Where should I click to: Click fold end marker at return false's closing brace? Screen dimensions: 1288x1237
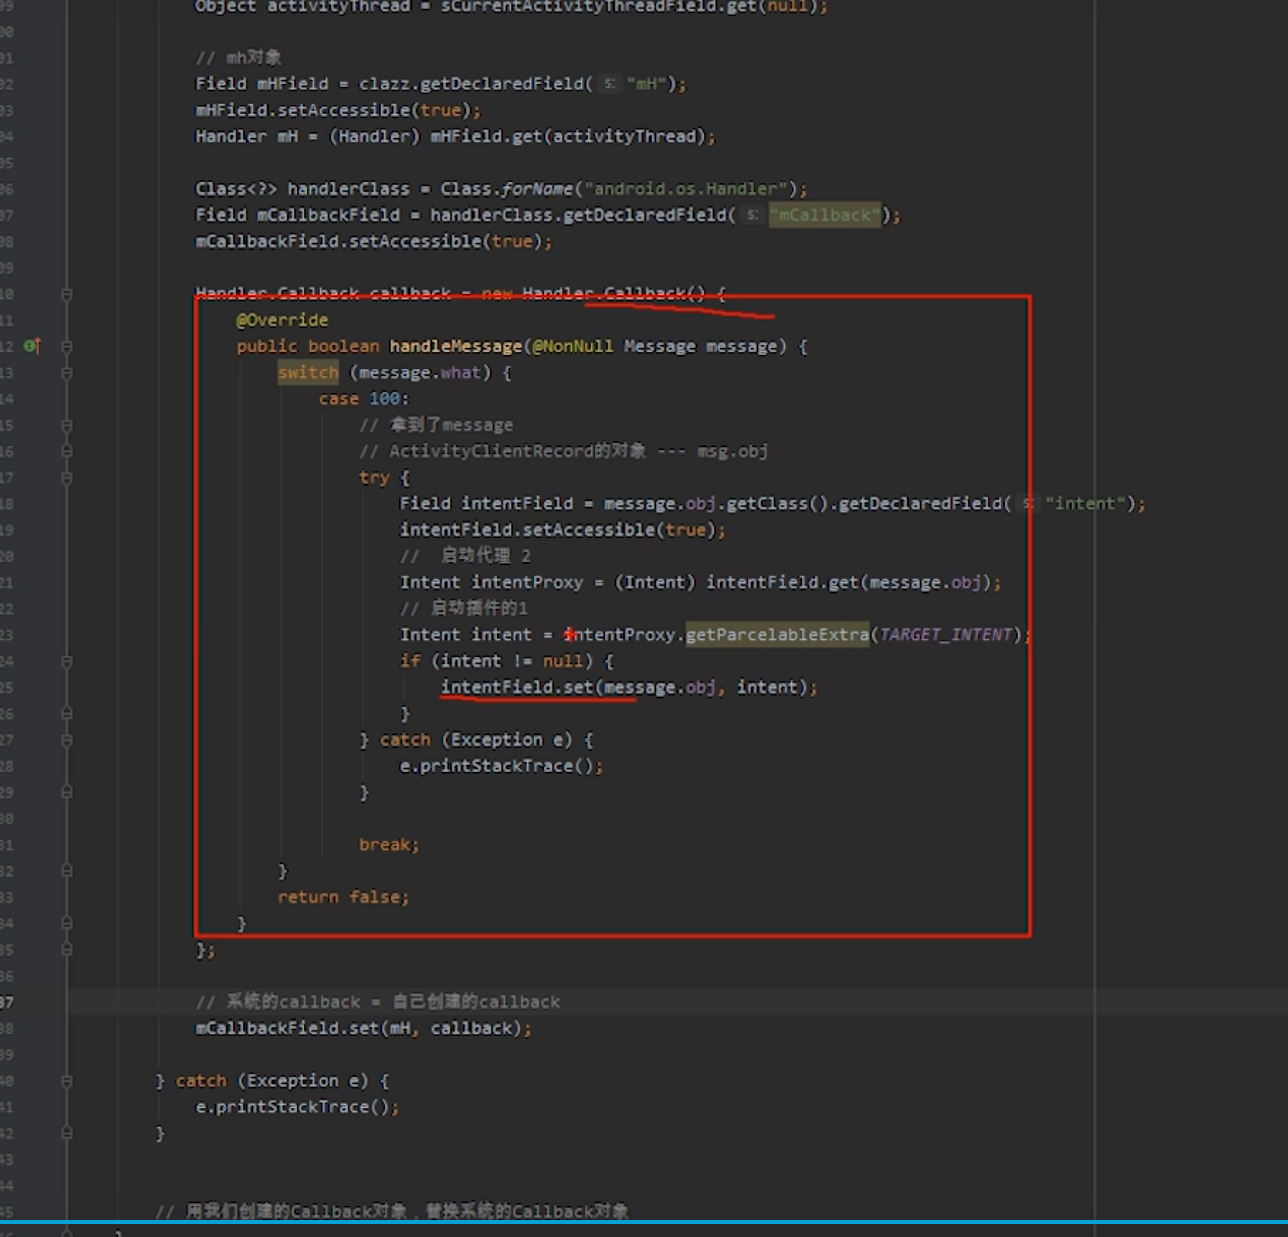click(x=67, y=923)
